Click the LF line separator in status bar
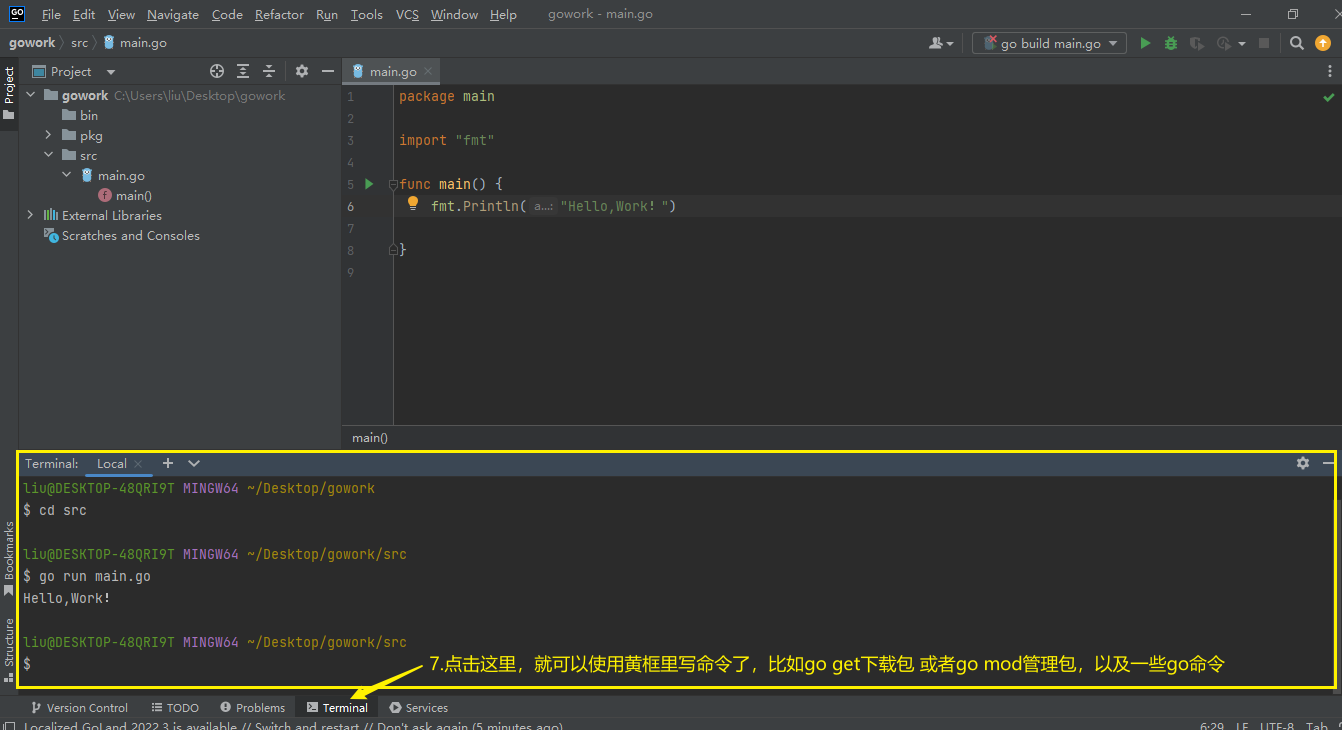Screen dimensions: 1342x730 click(1242, 726)
